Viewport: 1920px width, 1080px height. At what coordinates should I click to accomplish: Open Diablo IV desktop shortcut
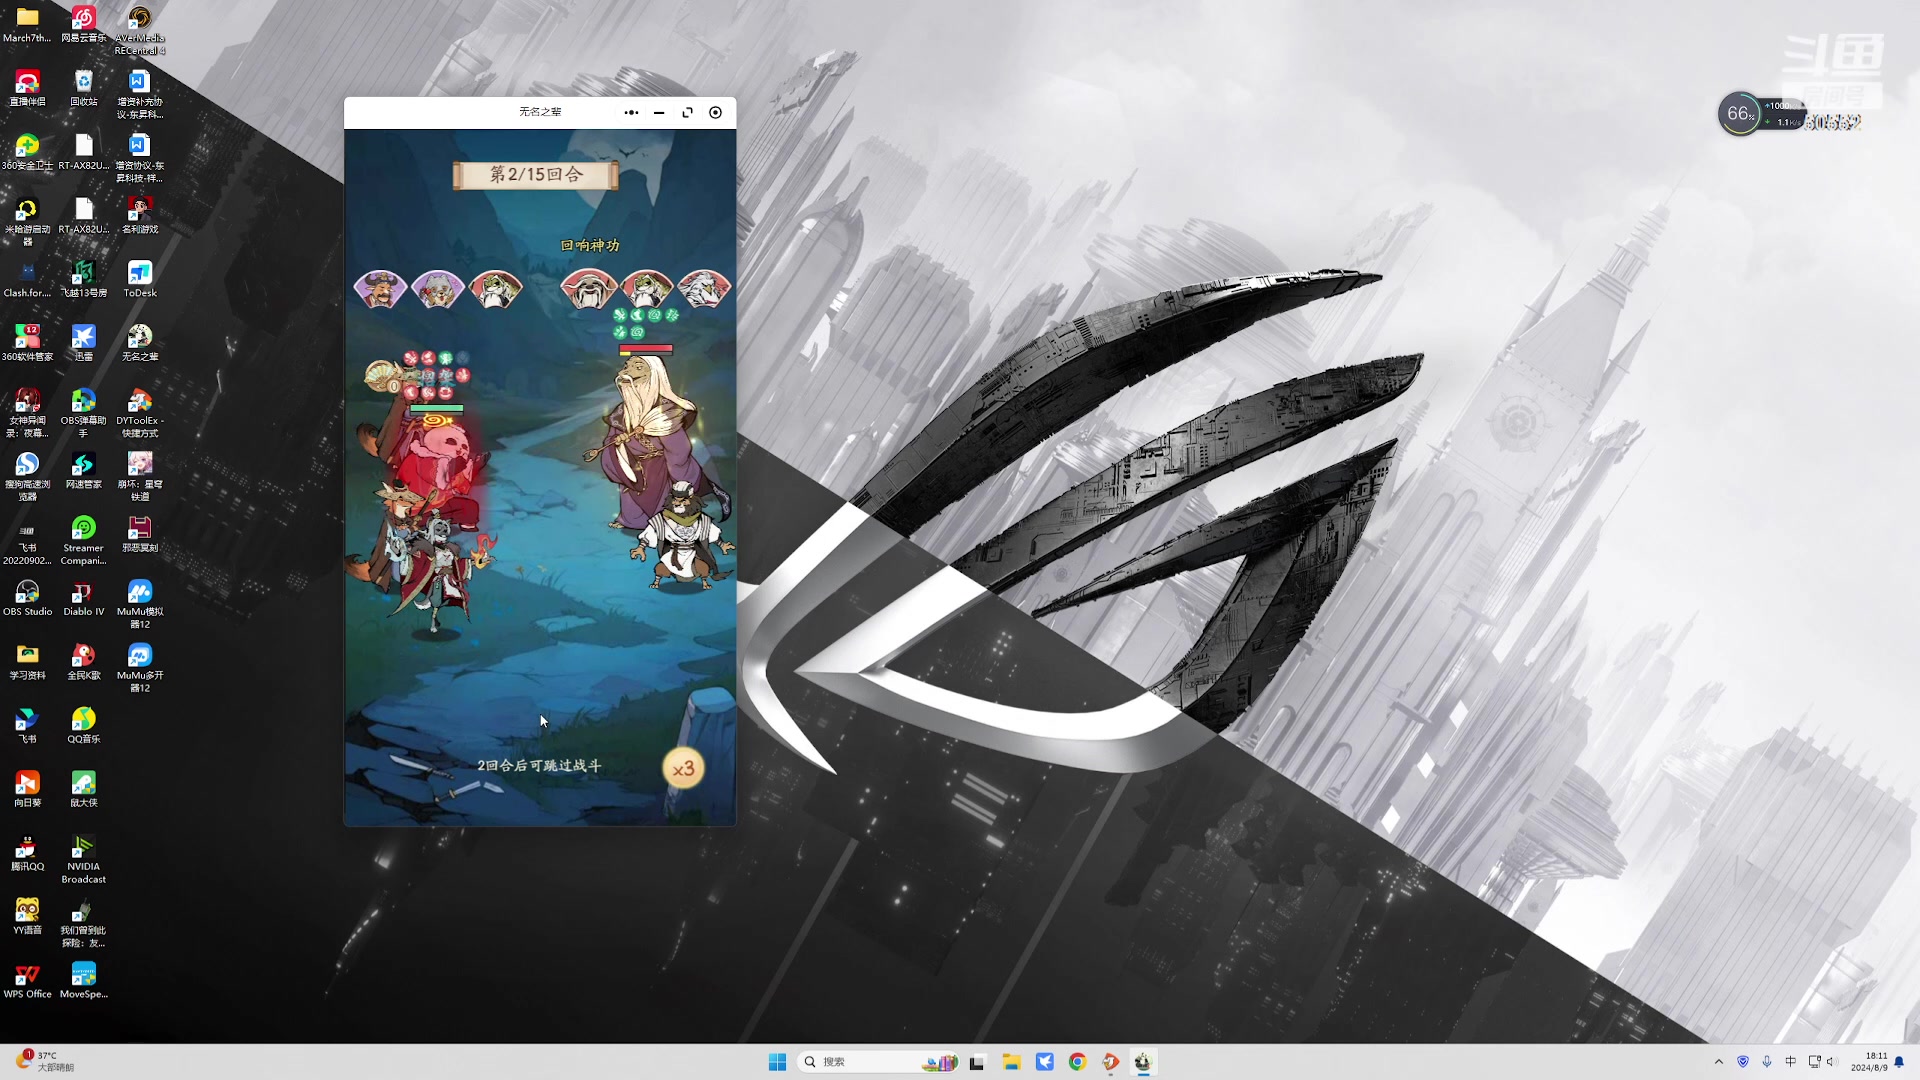click(x=83, y=598)
